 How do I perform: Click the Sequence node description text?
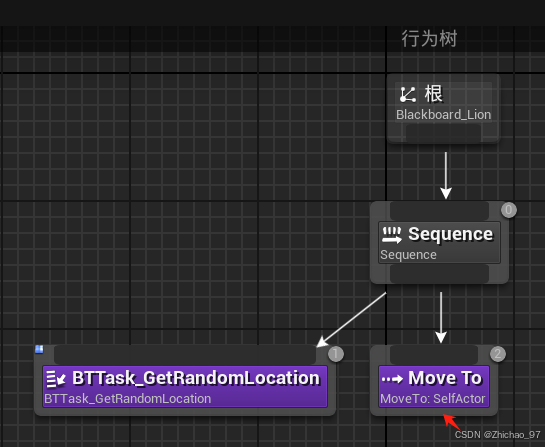click(408, 255)
